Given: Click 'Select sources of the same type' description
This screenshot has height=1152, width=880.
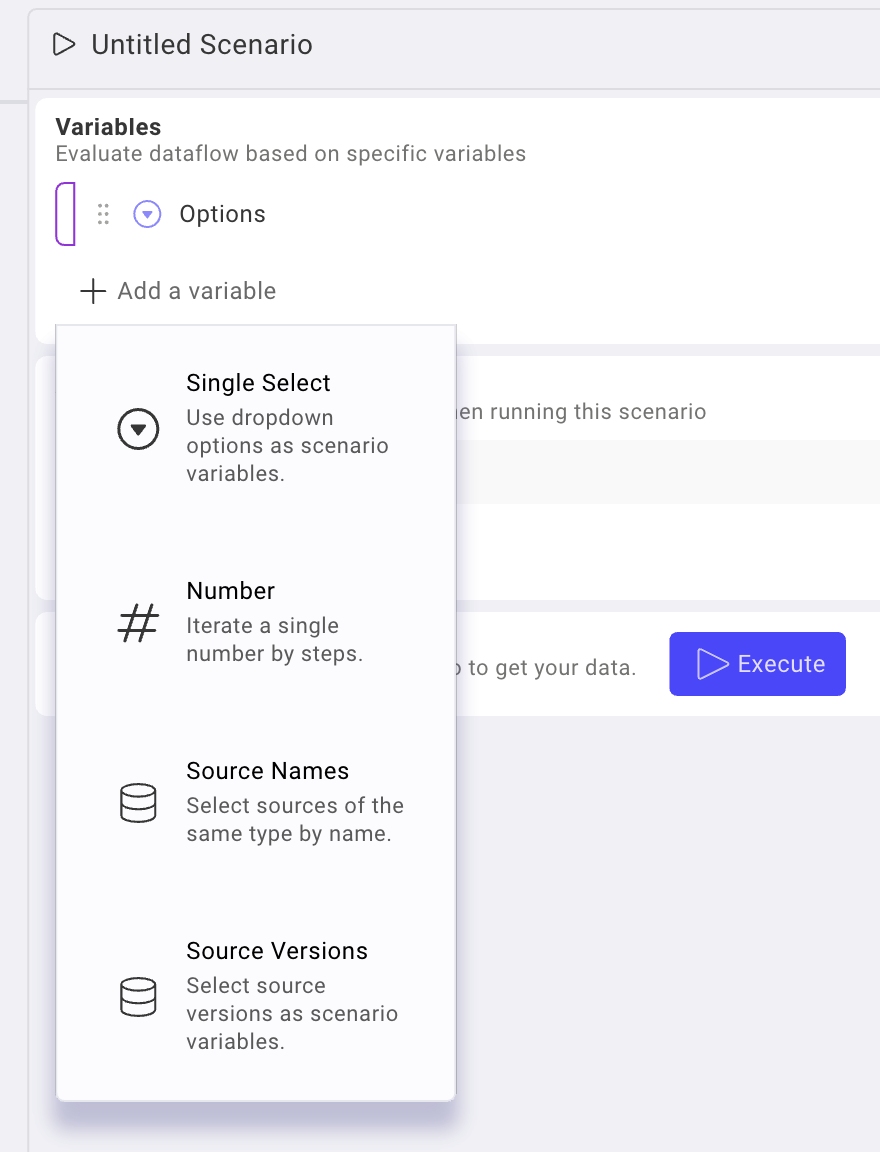Looking at the screenshot, I should coord(295,819).
